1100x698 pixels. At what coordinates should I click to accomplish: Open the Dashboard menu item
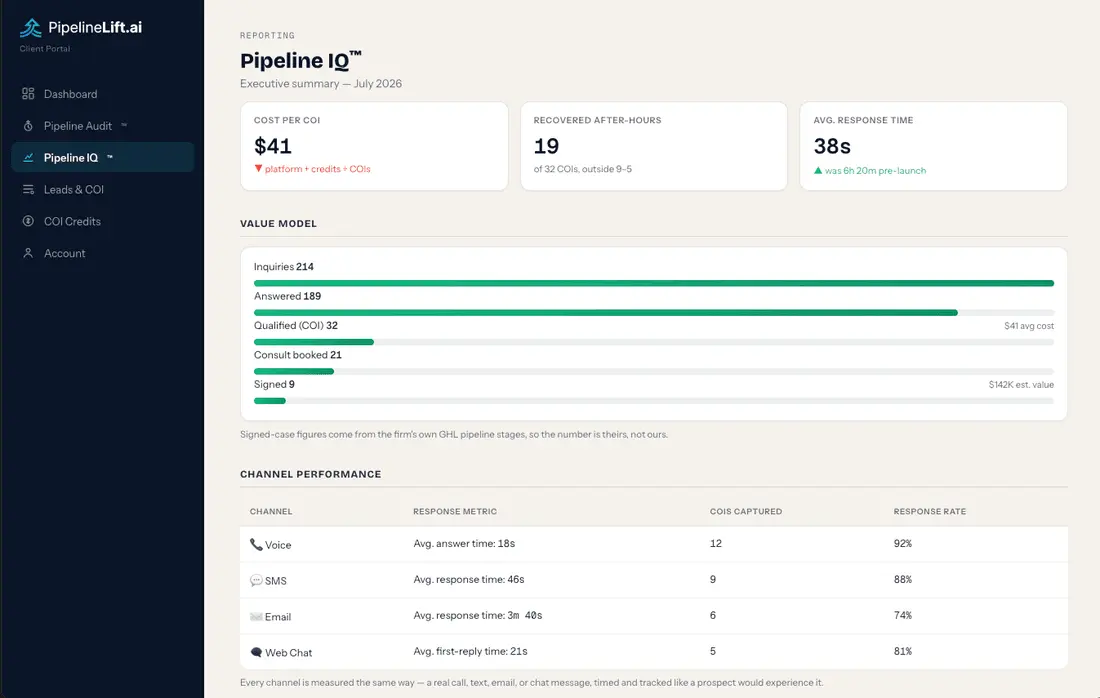[102, 93]
